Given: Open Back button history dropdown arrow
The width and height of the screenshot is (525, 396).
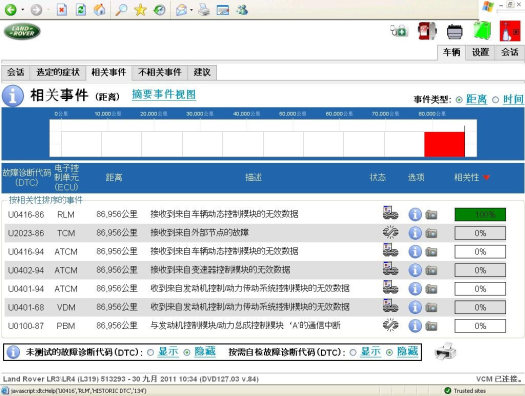Looking at the screenshot, I should pyautogui.click(x=23, y=10).
